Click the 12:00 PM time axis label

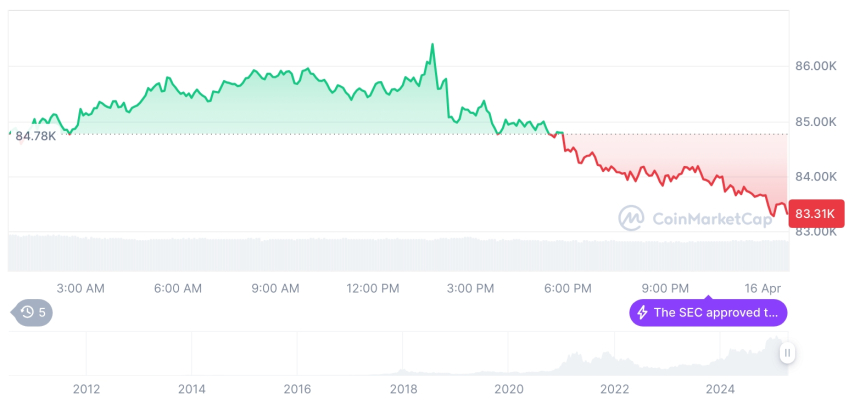tap(372, 289)
